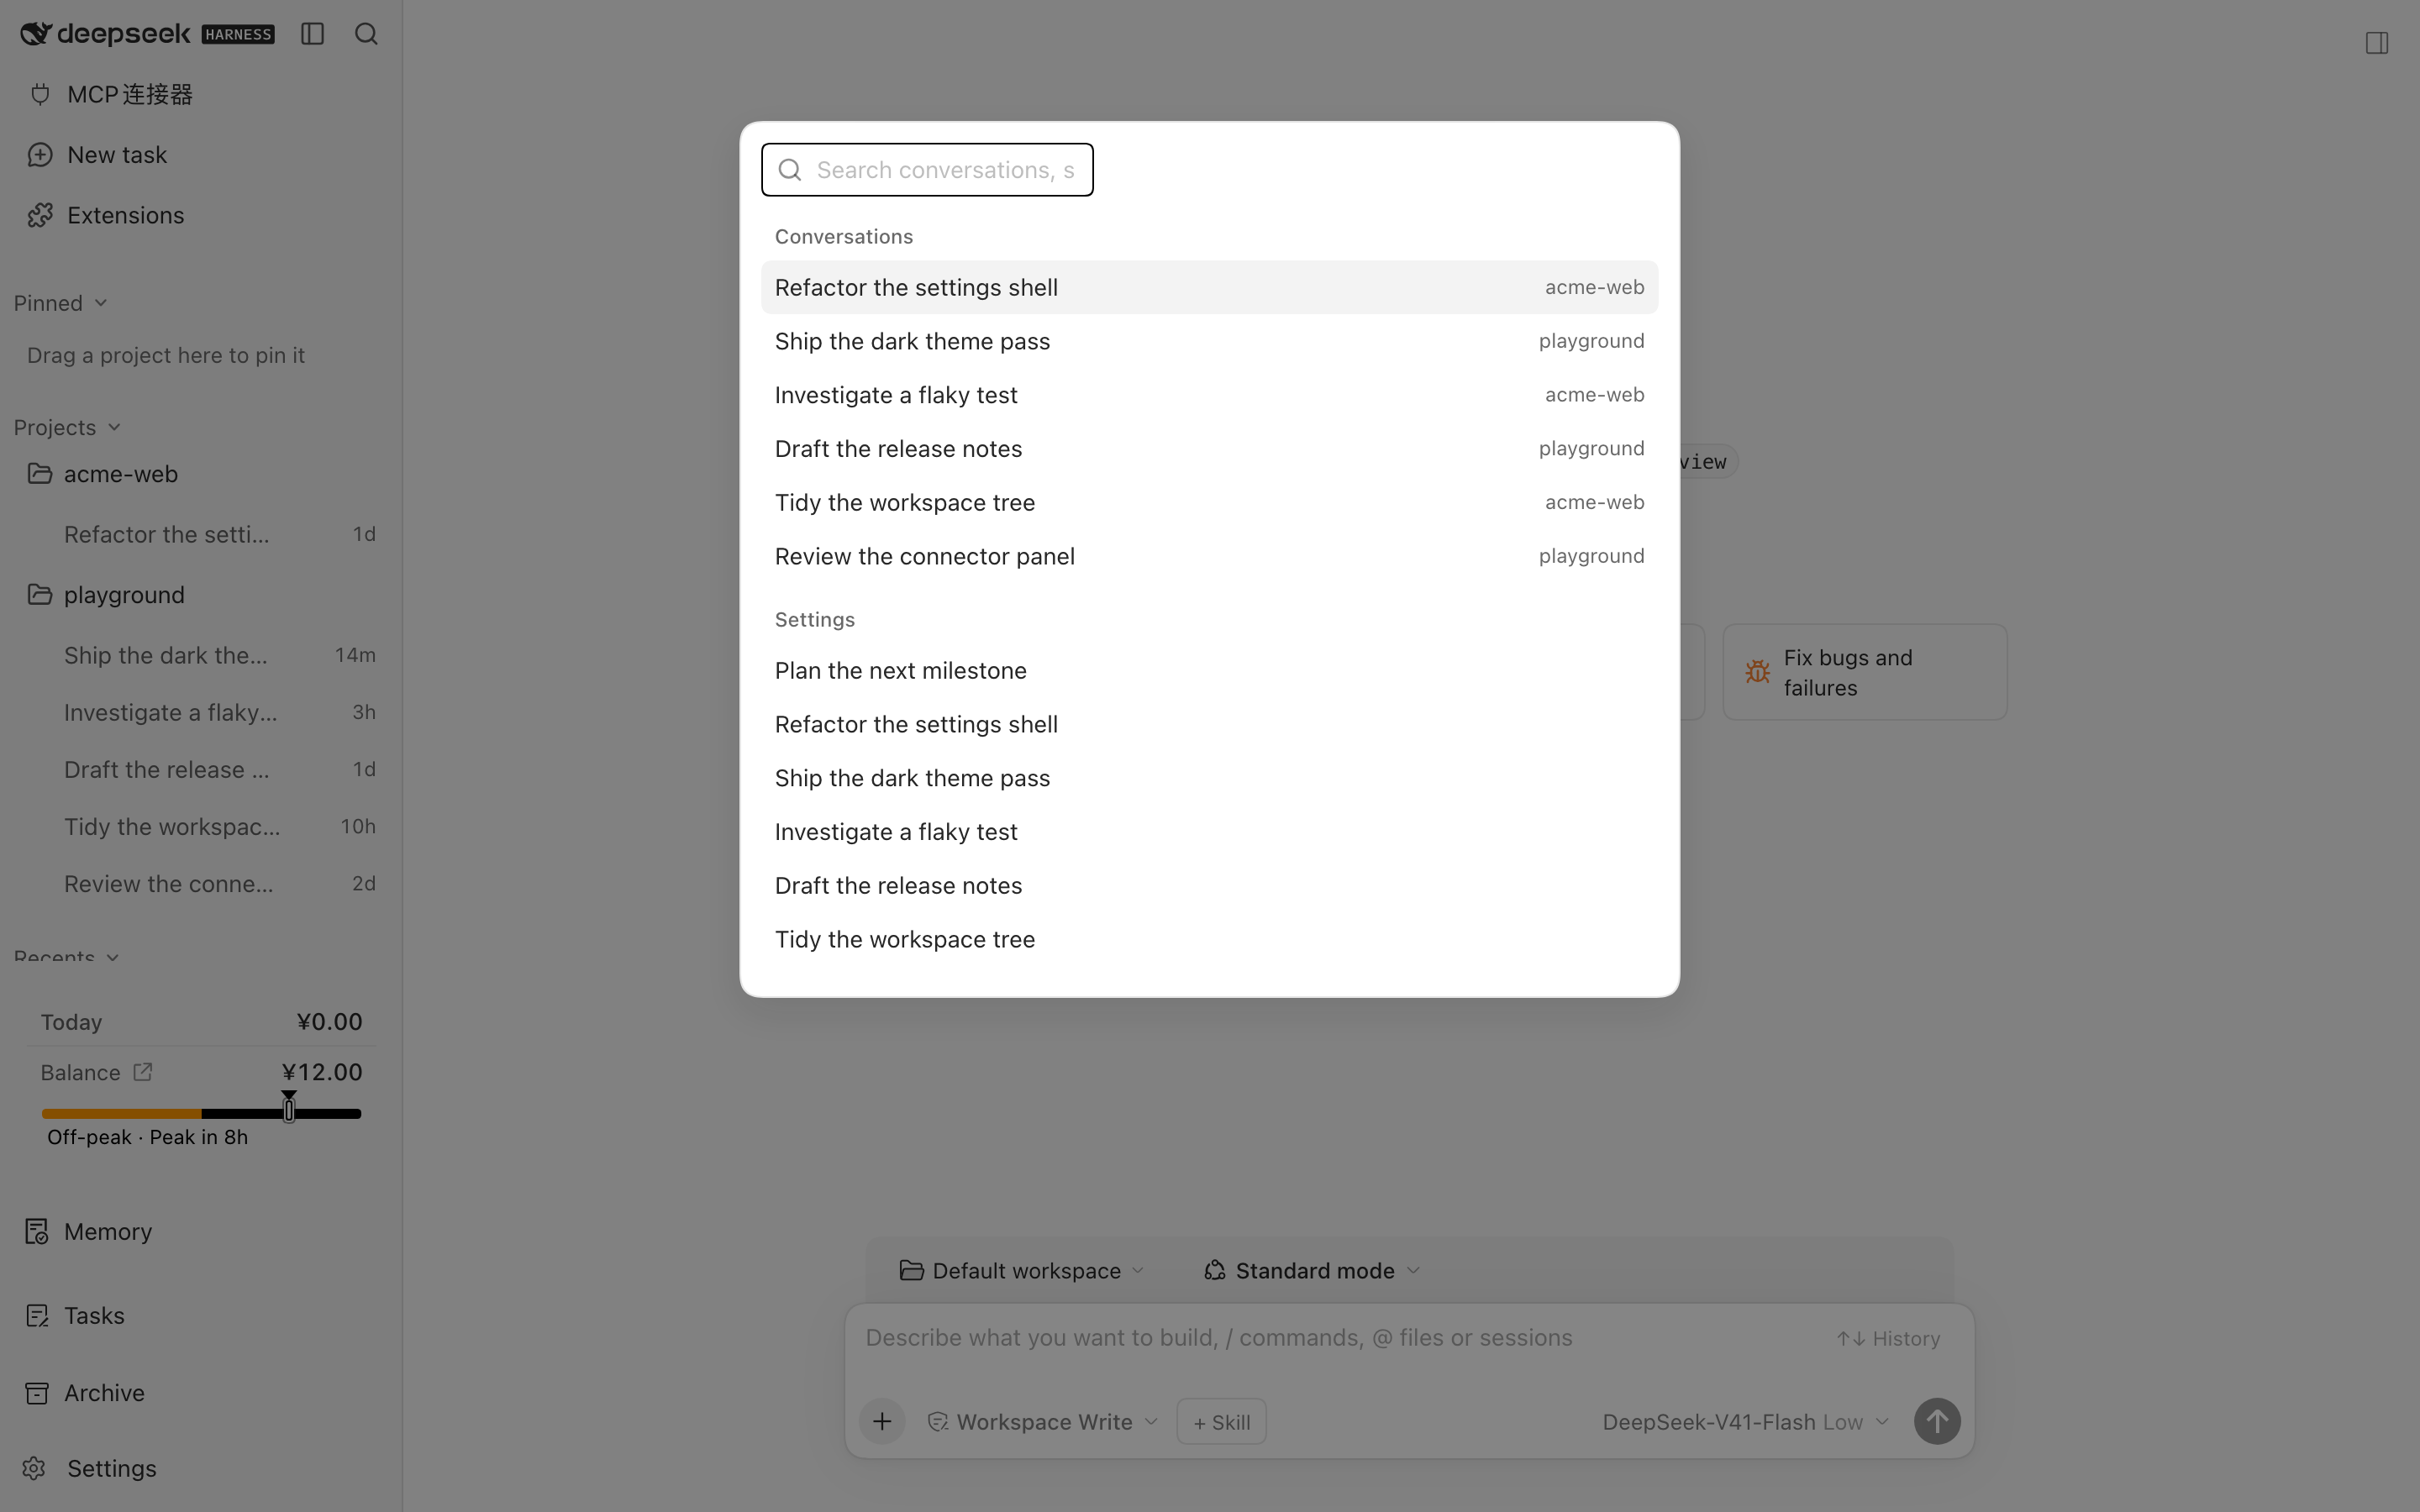Click the acme-web project name
The image size is (2420, 1512).
121,474
